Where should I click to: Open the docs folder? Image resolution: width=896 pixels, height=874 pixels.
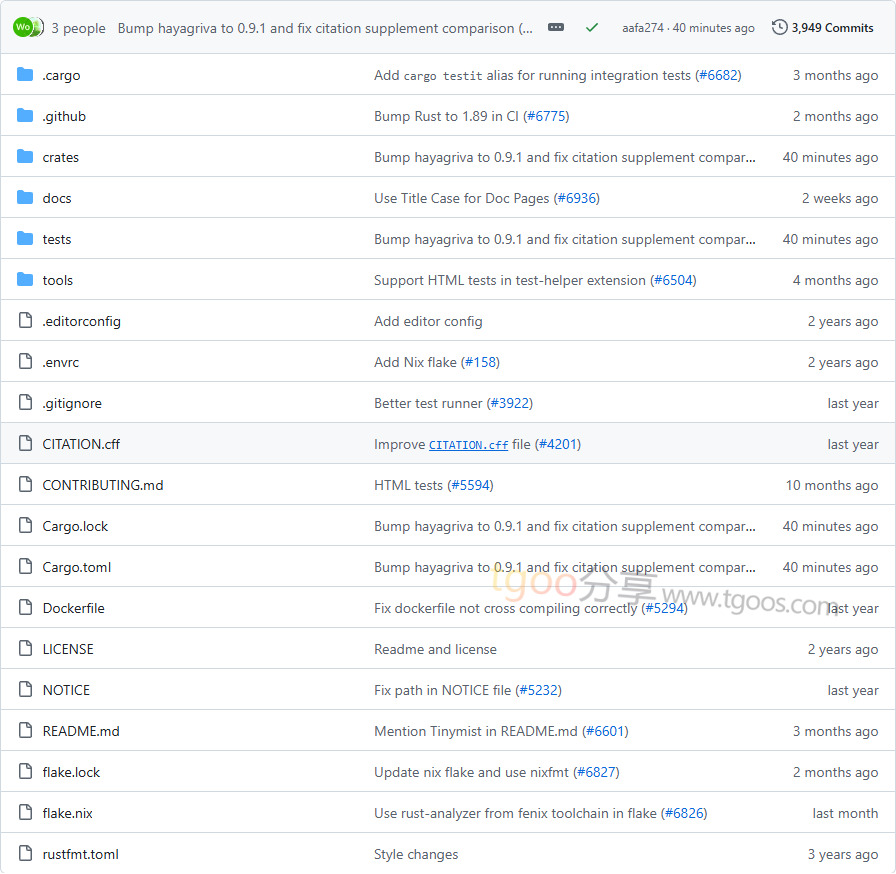[57, 198]
